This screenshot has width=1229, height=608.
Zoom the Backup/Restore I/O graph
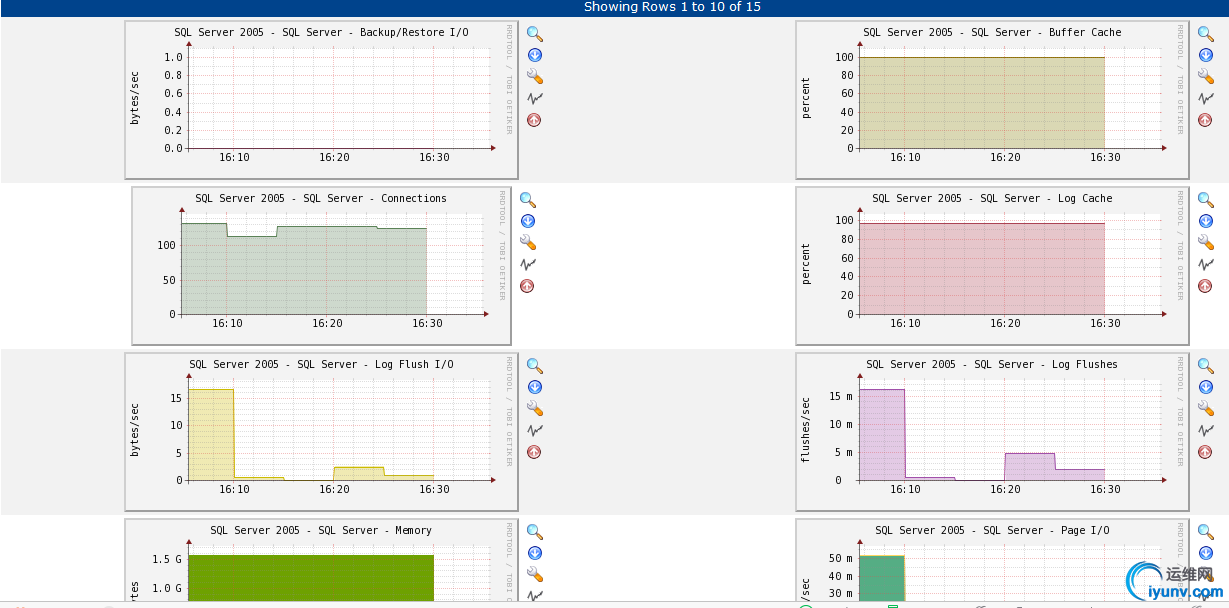point(535,34)
